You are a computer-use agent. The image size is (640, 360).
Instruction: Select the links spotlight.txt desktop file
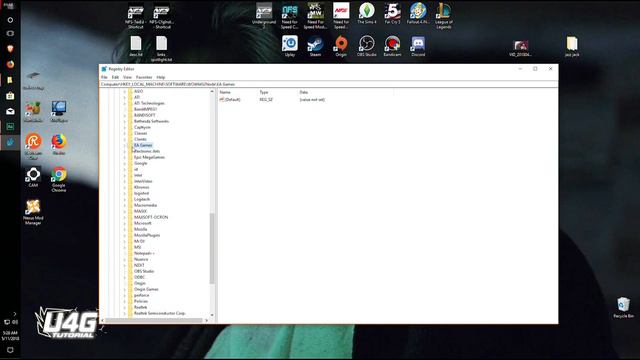pyautogui.click(x=161, y=48)
